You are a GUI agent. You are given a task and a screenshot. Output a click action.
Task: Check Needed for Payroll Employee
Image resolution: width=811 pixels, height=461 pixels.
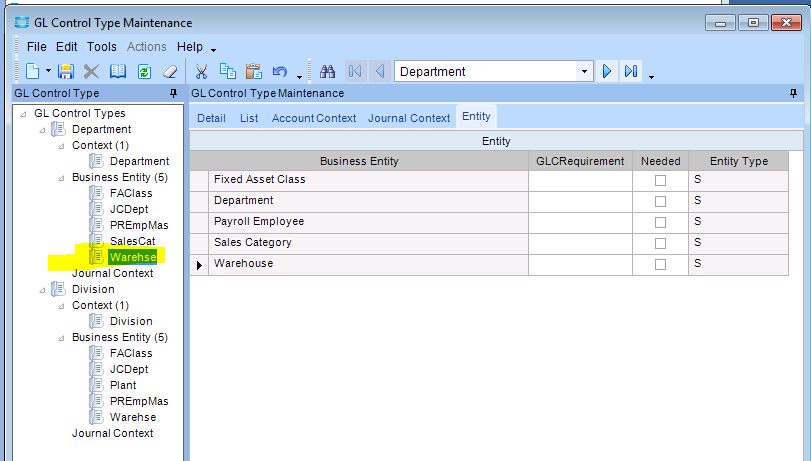pos(660,222)
